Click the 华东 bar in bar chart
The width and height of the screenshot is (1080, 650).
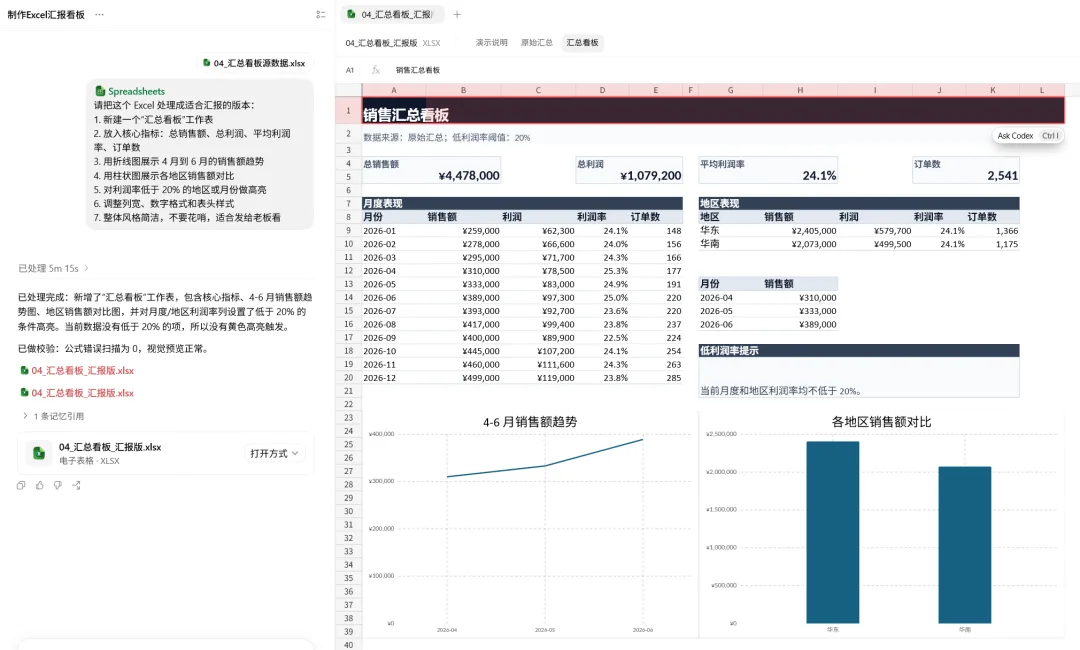click(x=833, y=532)
